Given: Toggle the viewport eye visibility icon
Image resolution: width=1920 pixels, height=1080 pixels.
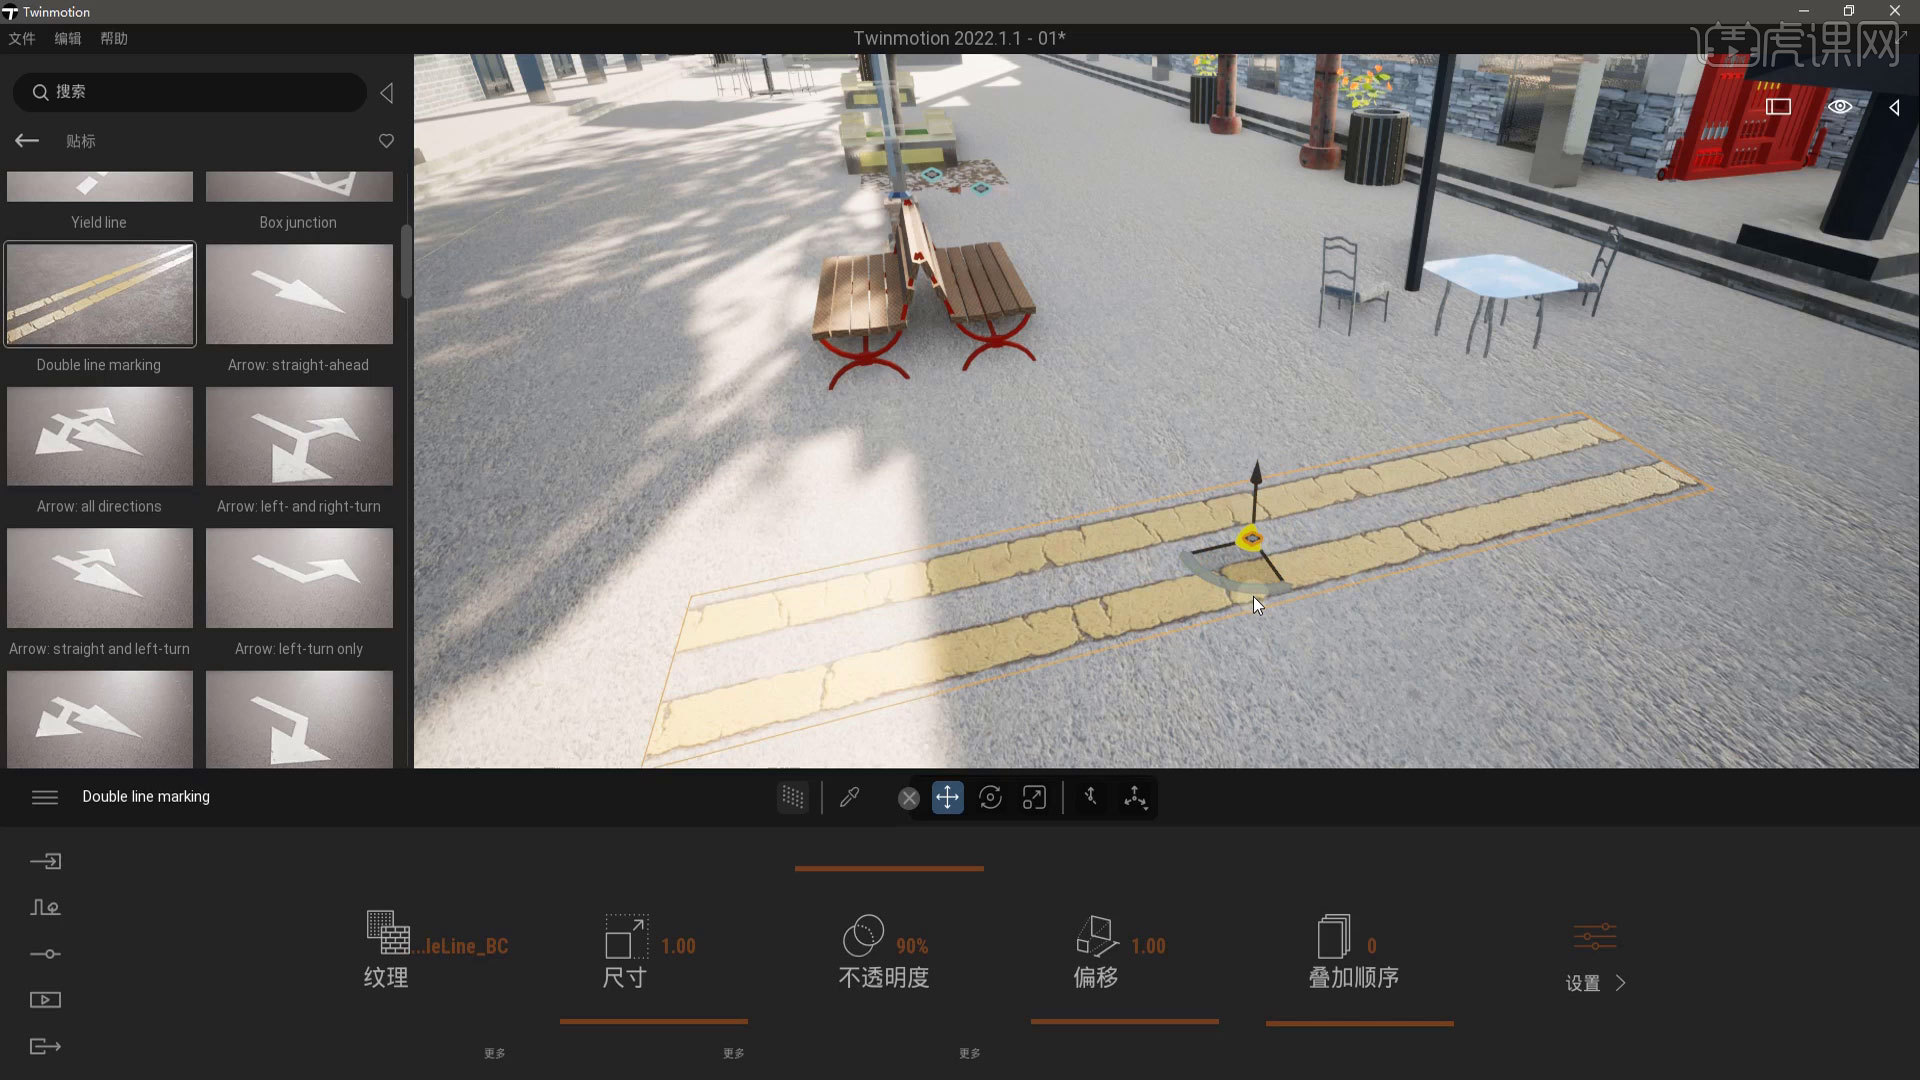Looking at the screenshot, I should point(1840,107).
